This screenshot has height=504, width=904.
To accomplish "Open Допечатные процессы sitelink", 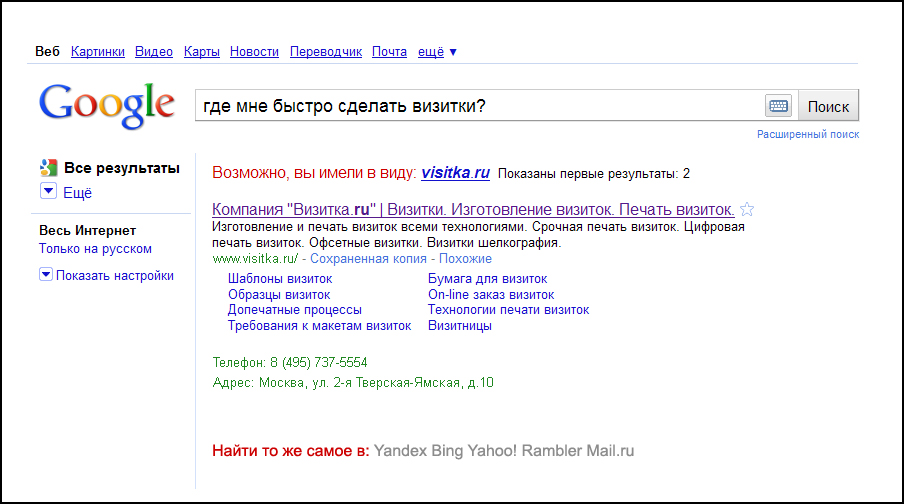I will click(295, 310).
